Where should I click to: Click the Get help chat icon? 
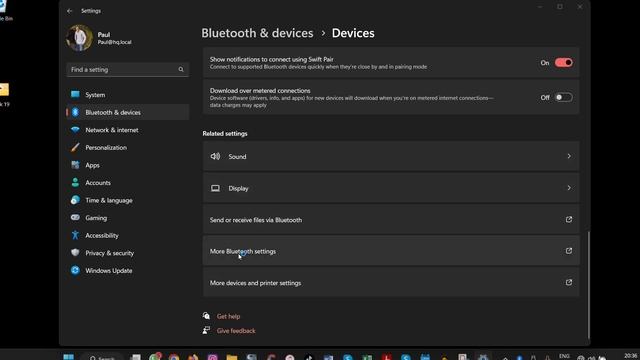(207, 316)
